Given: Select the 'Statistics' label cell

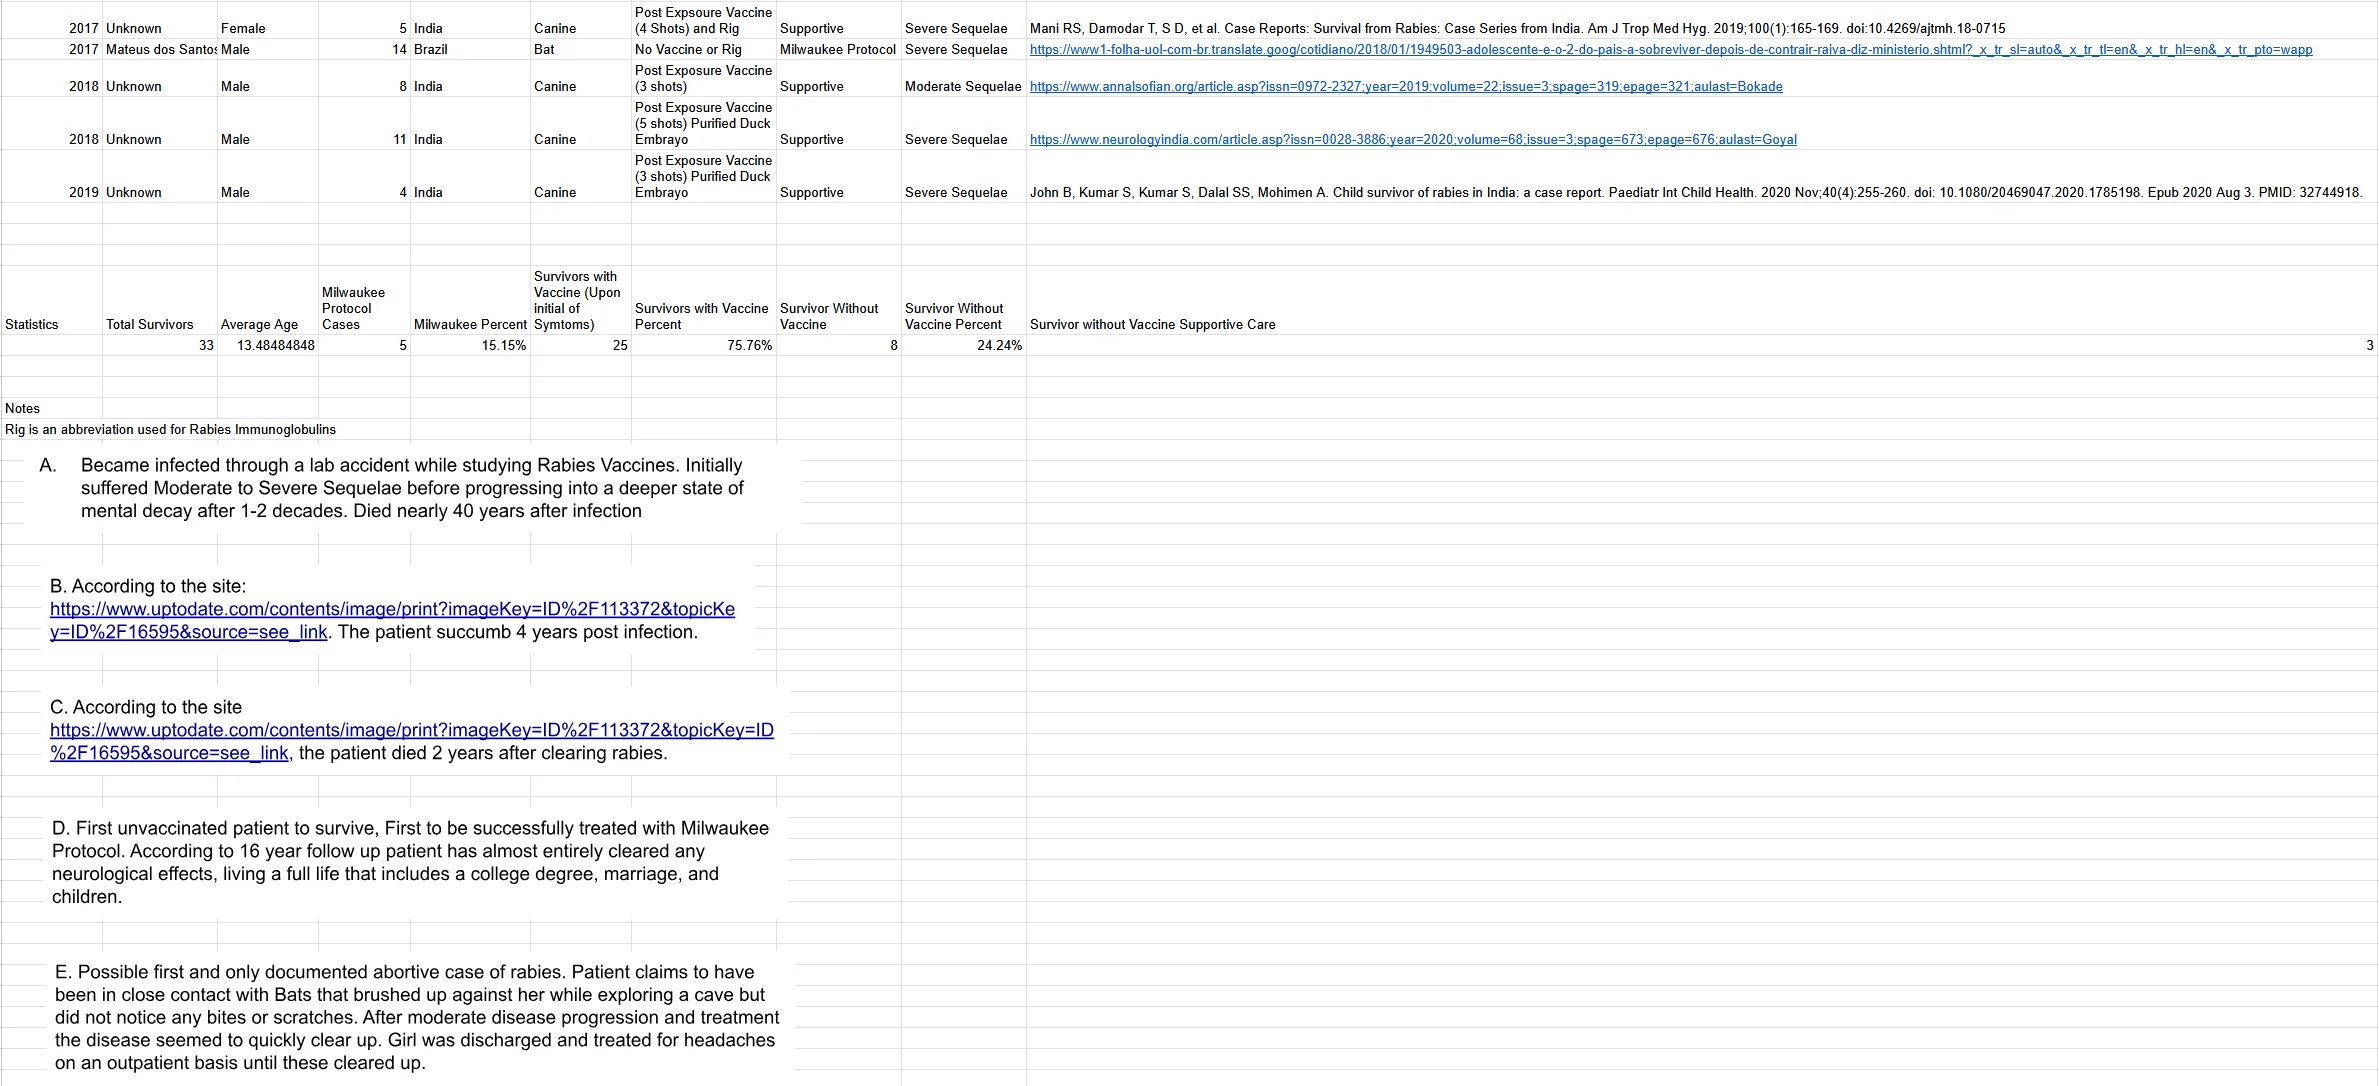Looking at the screenshot, I should click(x=51, y=300).
